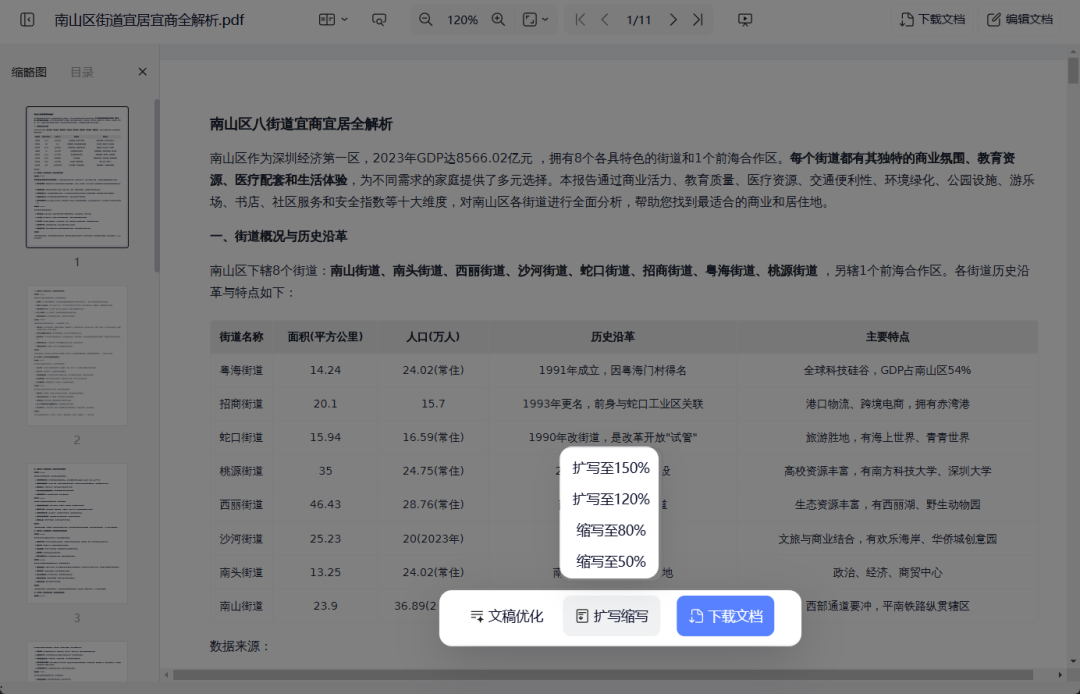Jump to first page icon
The width and height of the screenshot is (1080, 694).
[580, 20]
